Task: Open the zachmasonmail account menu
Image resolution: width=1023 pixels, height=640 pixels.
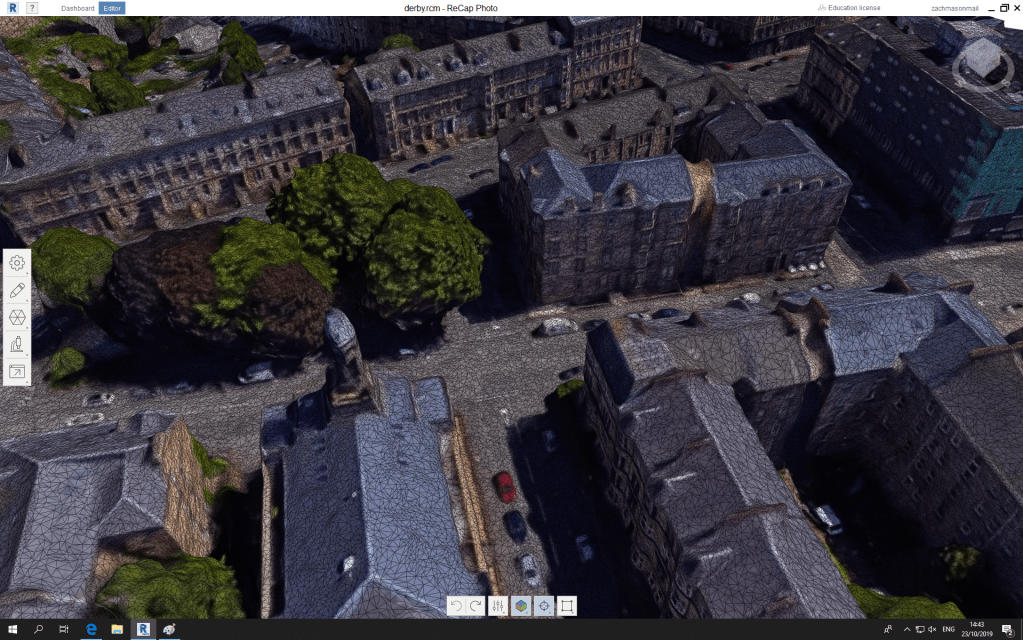Action: [951, 8]
